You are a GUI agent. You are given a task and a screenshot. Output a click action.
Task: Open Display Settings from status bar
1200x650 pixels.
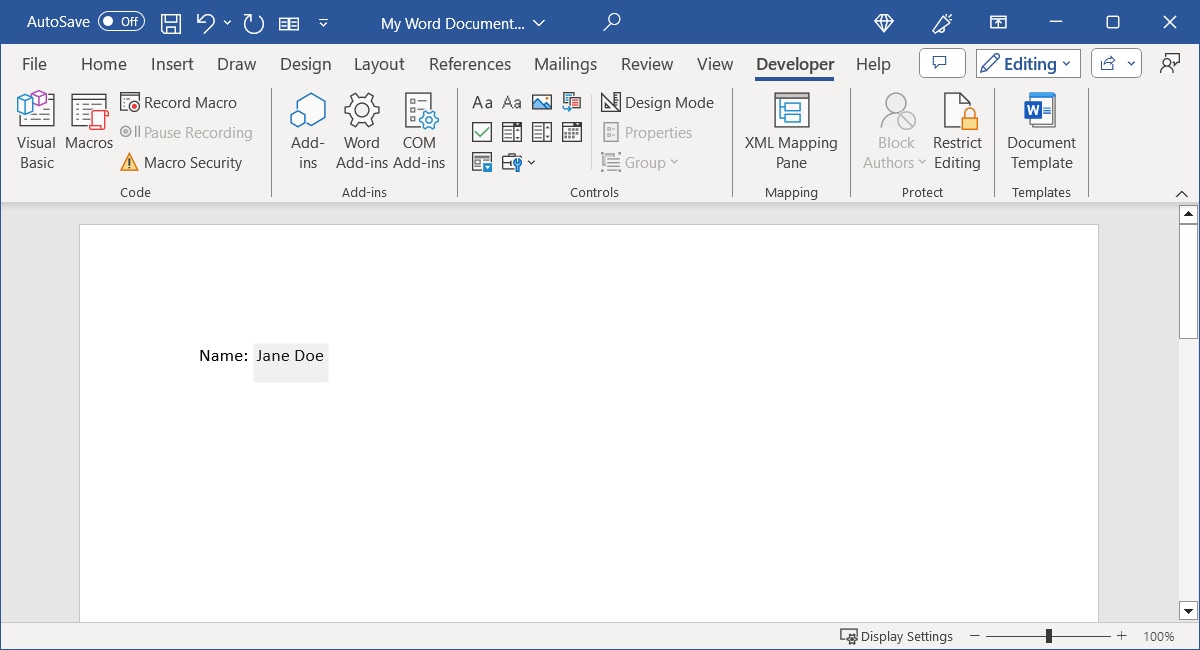(x=897, y=636)
